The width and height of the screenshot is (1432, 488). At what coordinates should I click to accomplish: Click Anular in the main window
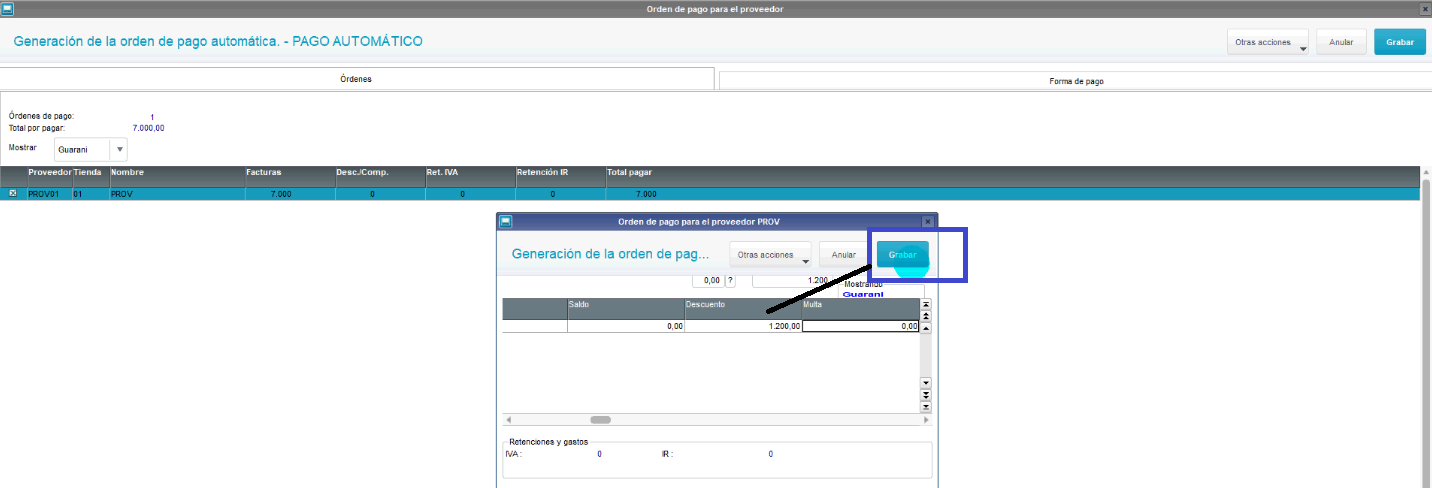[x=1342, y=43]
